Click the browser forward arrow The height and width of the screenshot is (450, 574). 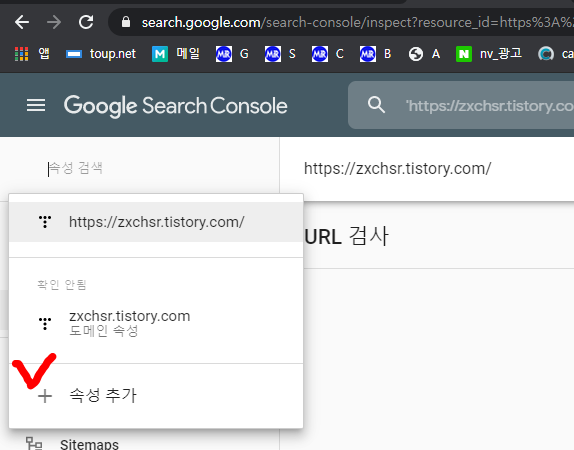coord(54,22)
